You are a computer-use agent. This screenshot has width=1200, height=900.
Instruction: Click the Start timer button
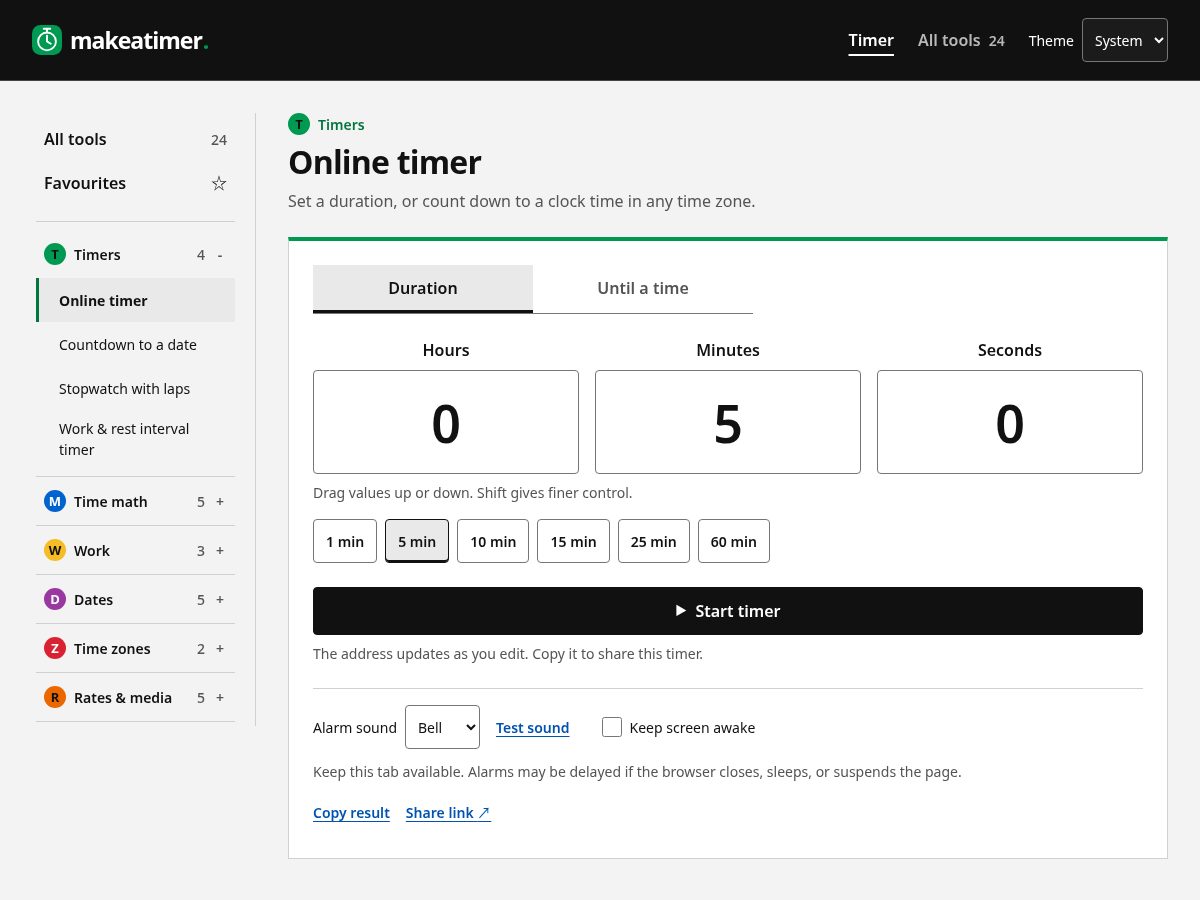pos(728,611)
